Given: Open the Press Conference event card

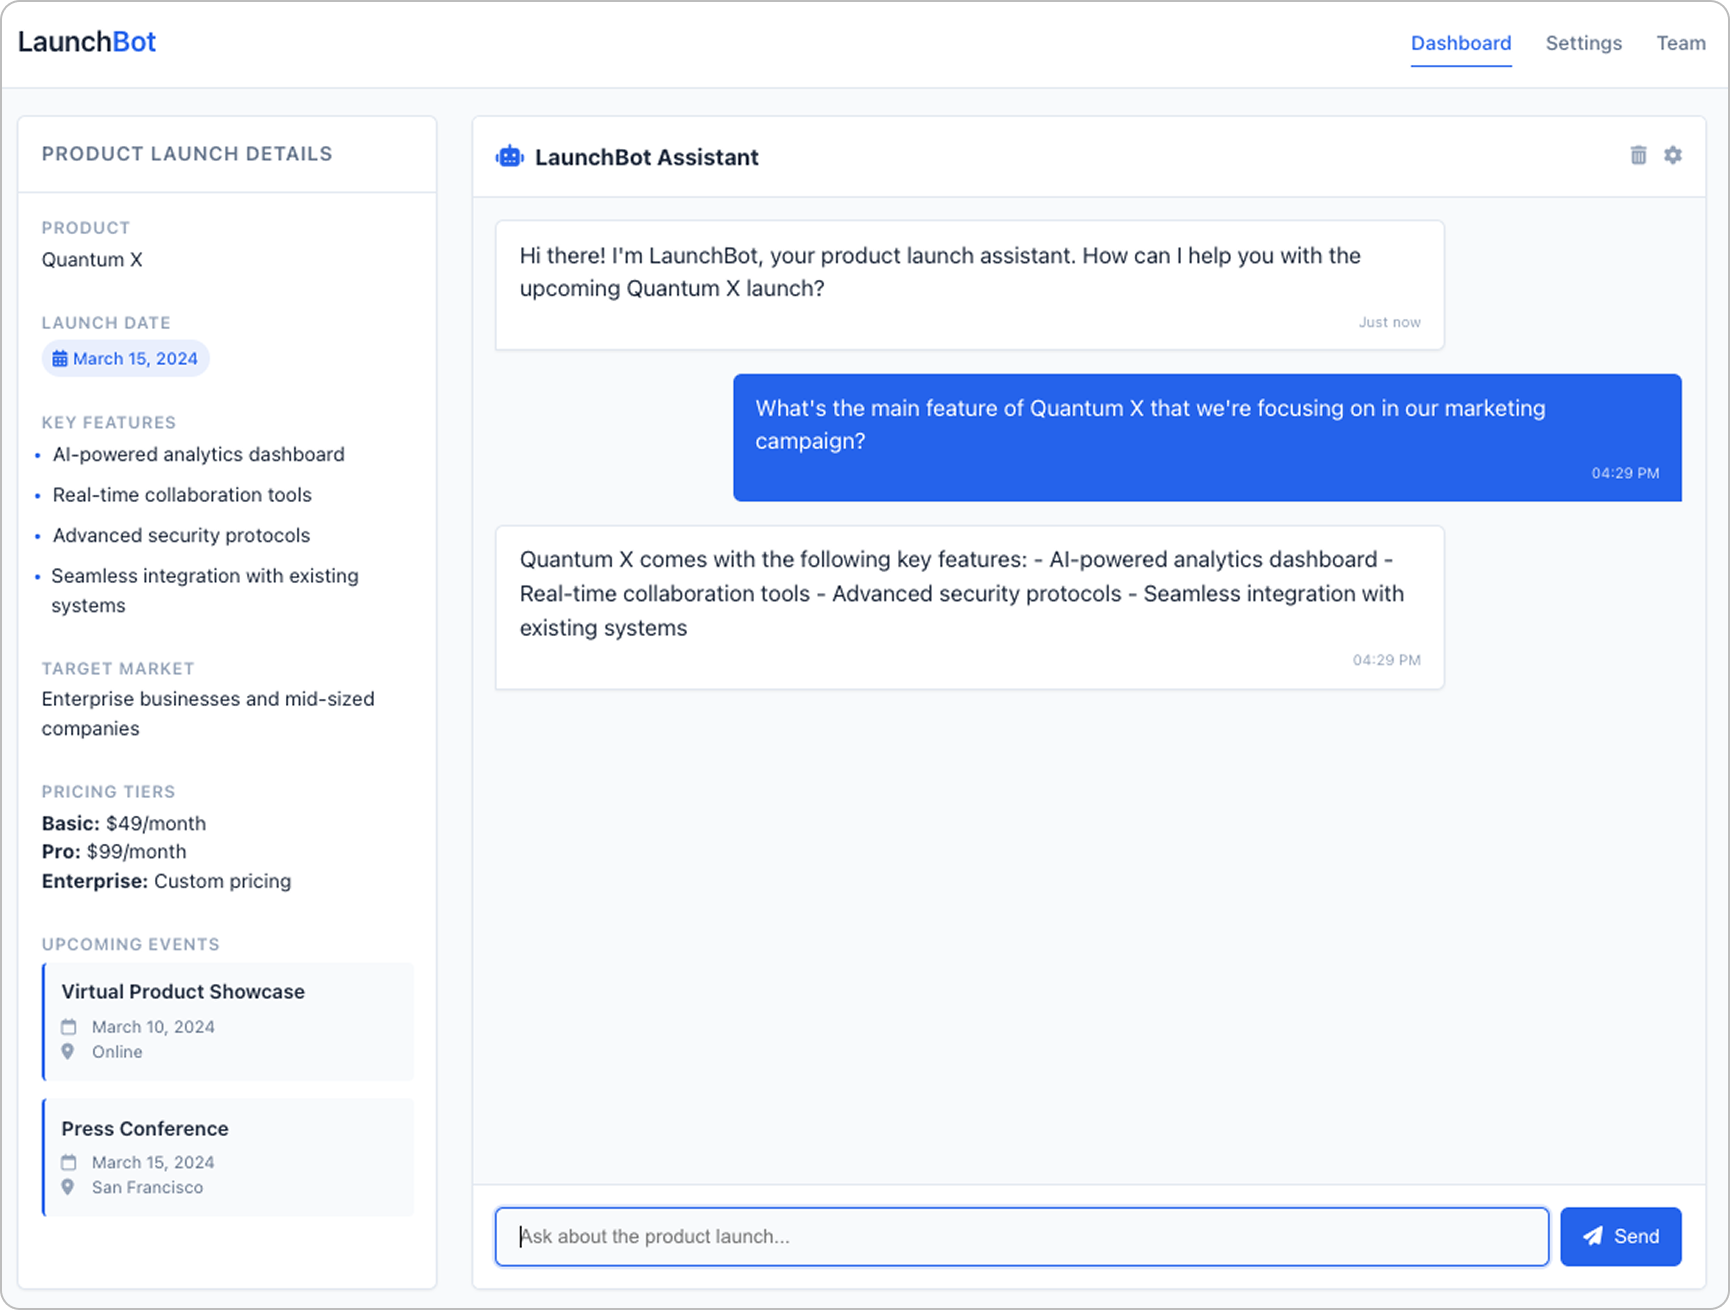Looking at the screenshot, I should click(x=228, y=1158).
